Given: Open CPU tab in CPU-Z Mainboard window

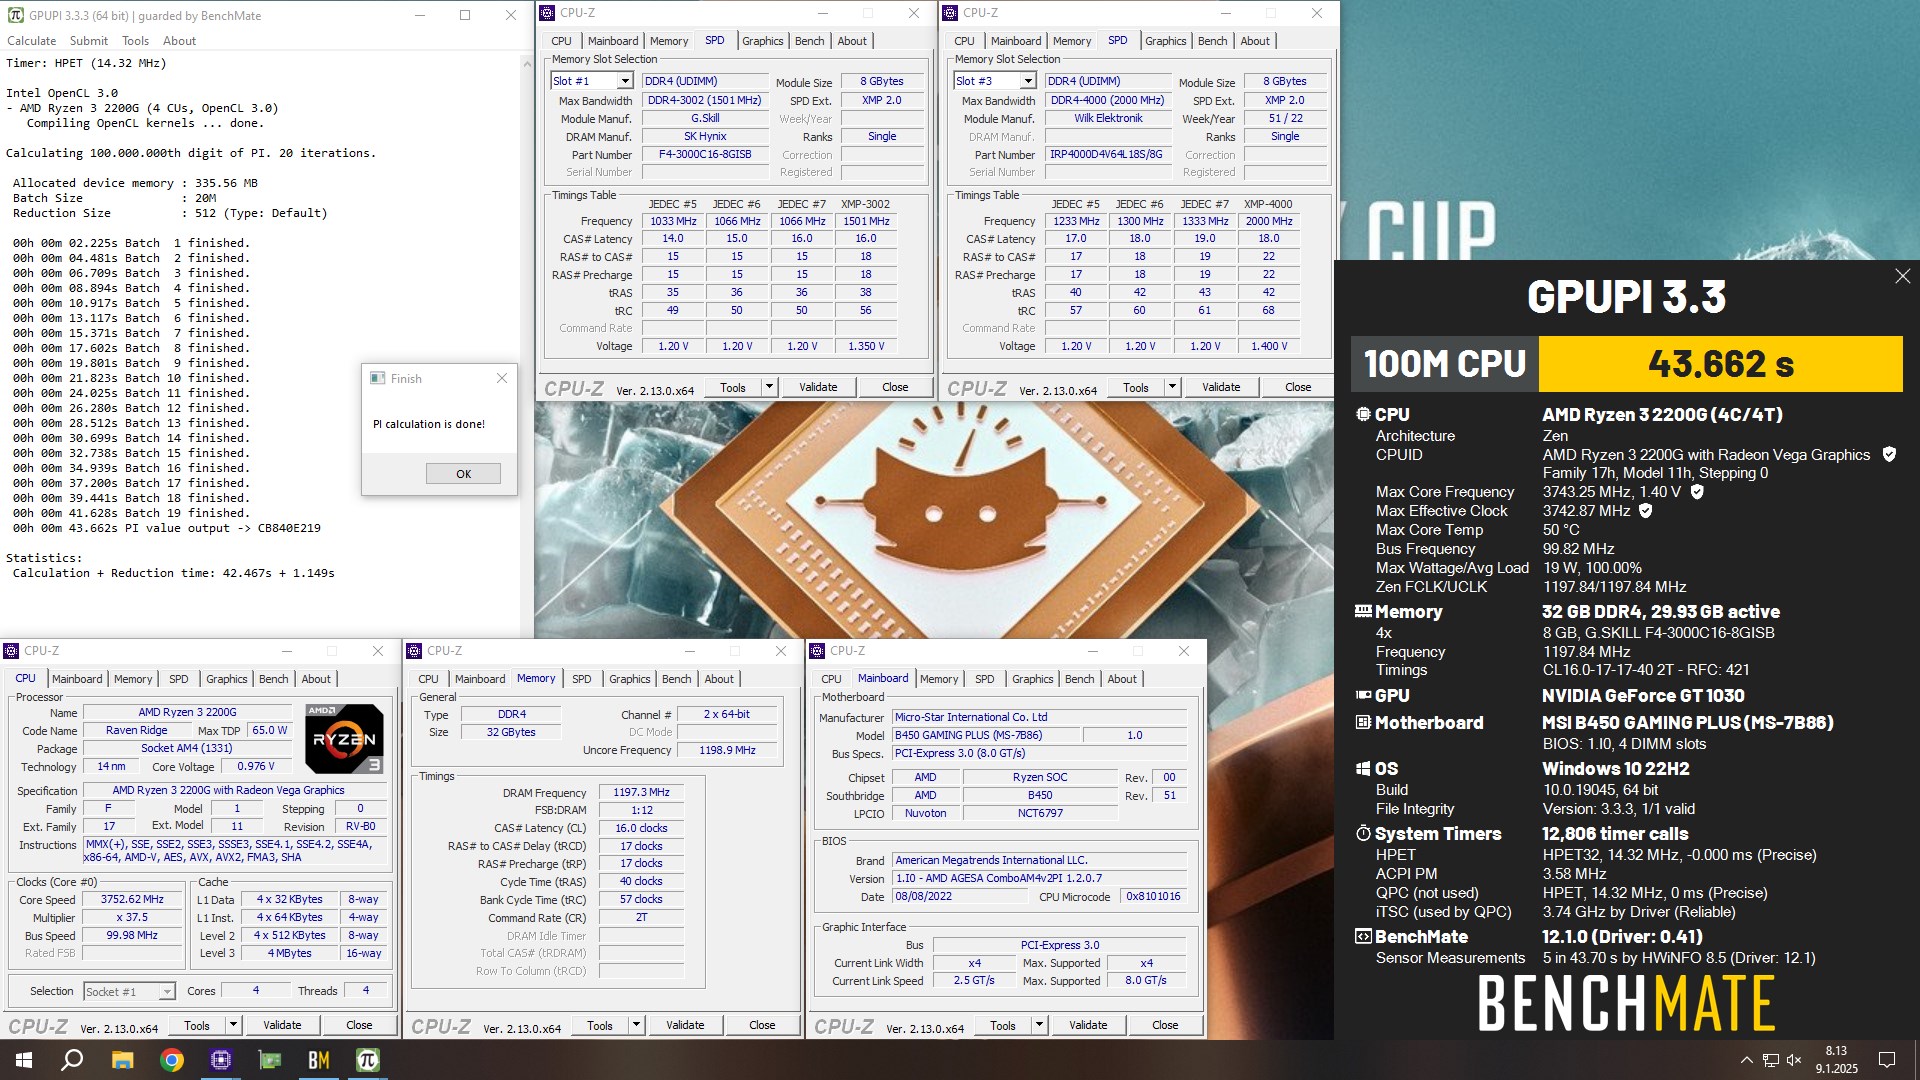Looking at the screenshot, I should pyautogui.click(x=831, y=679).
